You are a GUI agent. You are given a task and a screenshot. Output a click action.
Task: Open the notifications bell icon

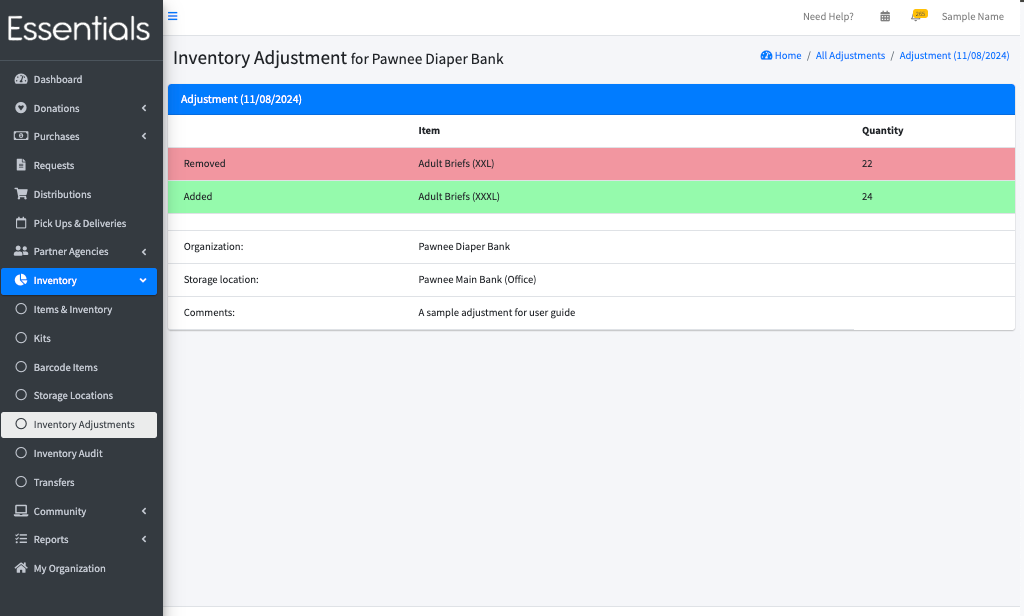coord(917,16)
